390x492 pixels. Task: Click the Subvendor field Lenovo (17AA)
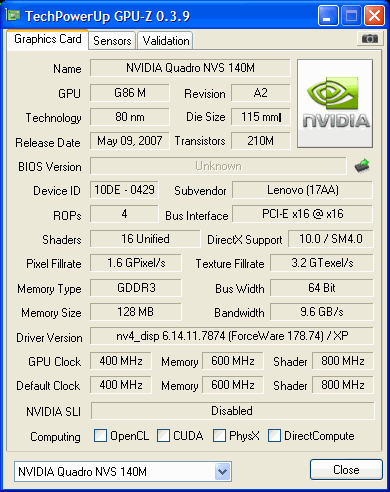point(302,190)
